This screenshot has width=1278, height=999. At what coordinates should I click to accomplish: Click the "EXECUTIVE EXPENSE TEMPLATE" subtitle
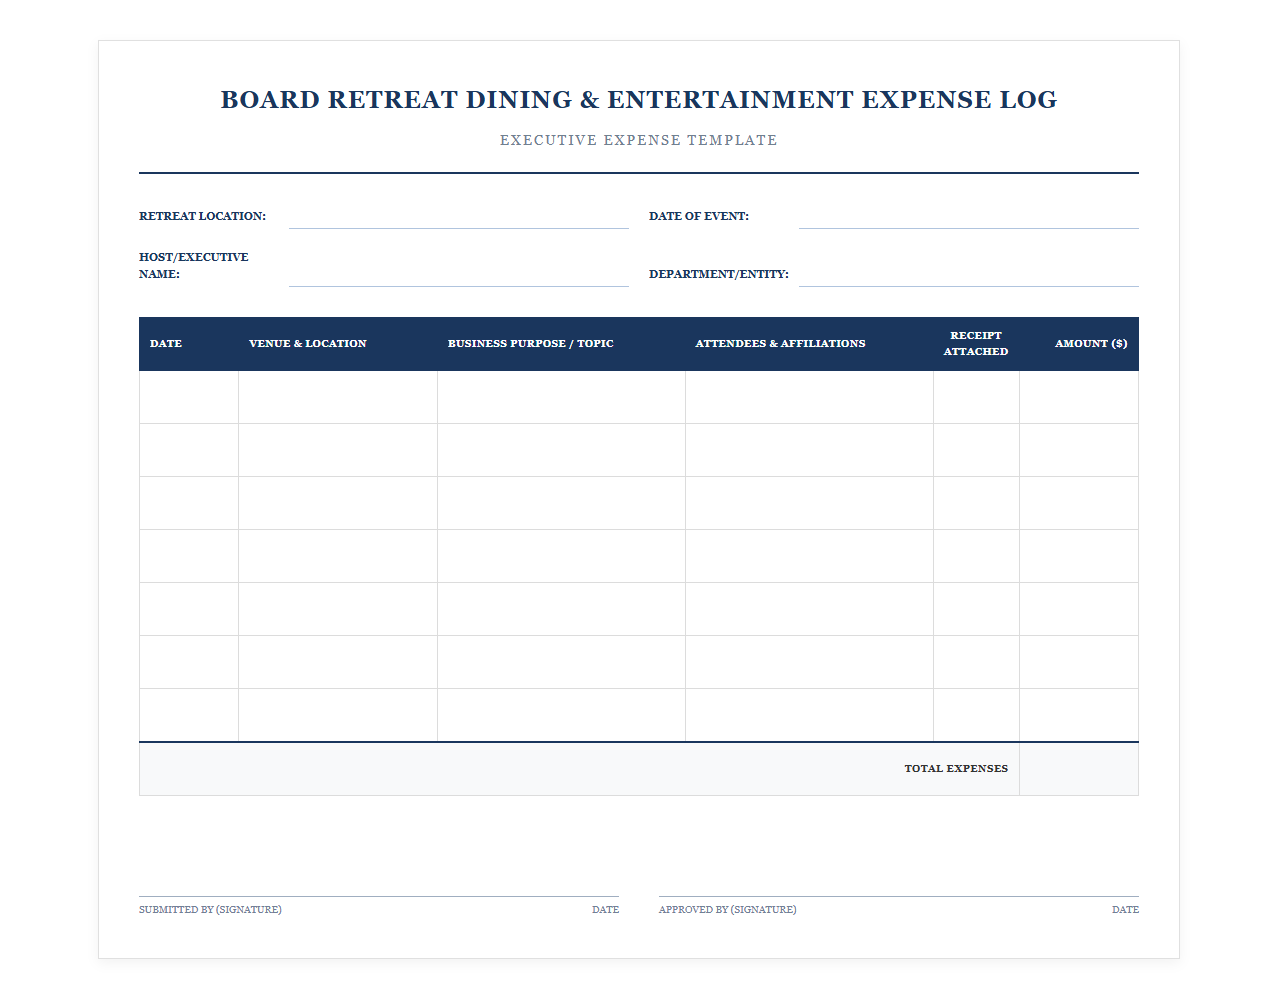638,141
